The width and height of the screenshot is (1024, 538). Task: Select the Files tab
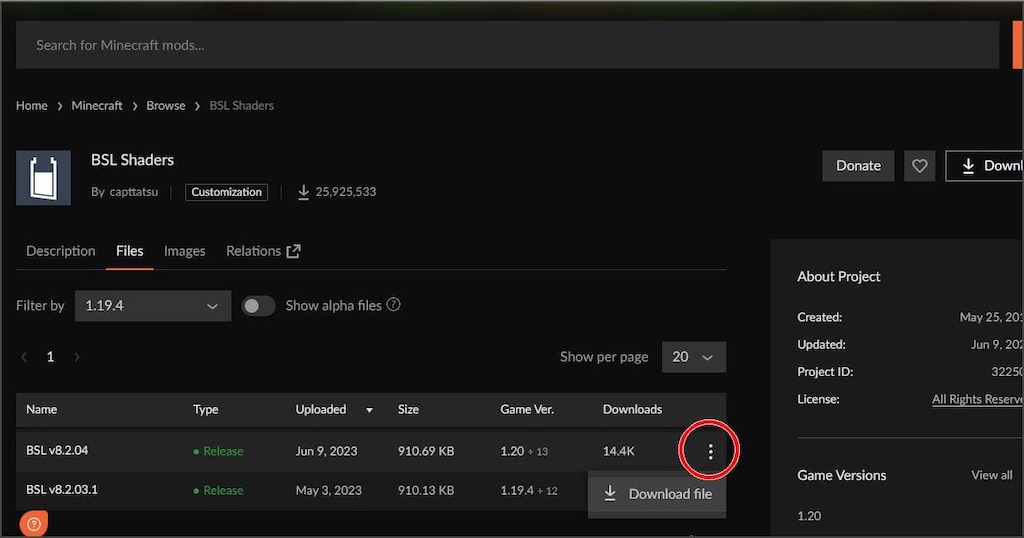coord(129,251)
